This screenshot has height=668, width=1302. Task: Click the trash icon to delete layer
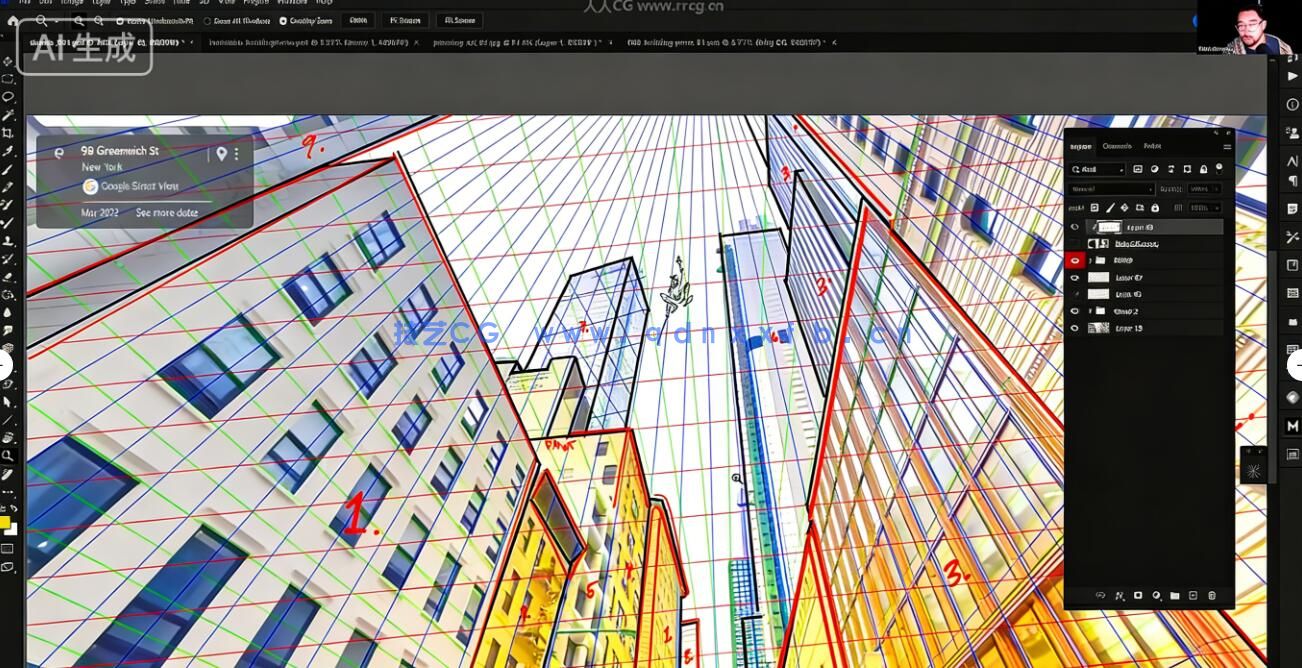tap(1212, 596)
